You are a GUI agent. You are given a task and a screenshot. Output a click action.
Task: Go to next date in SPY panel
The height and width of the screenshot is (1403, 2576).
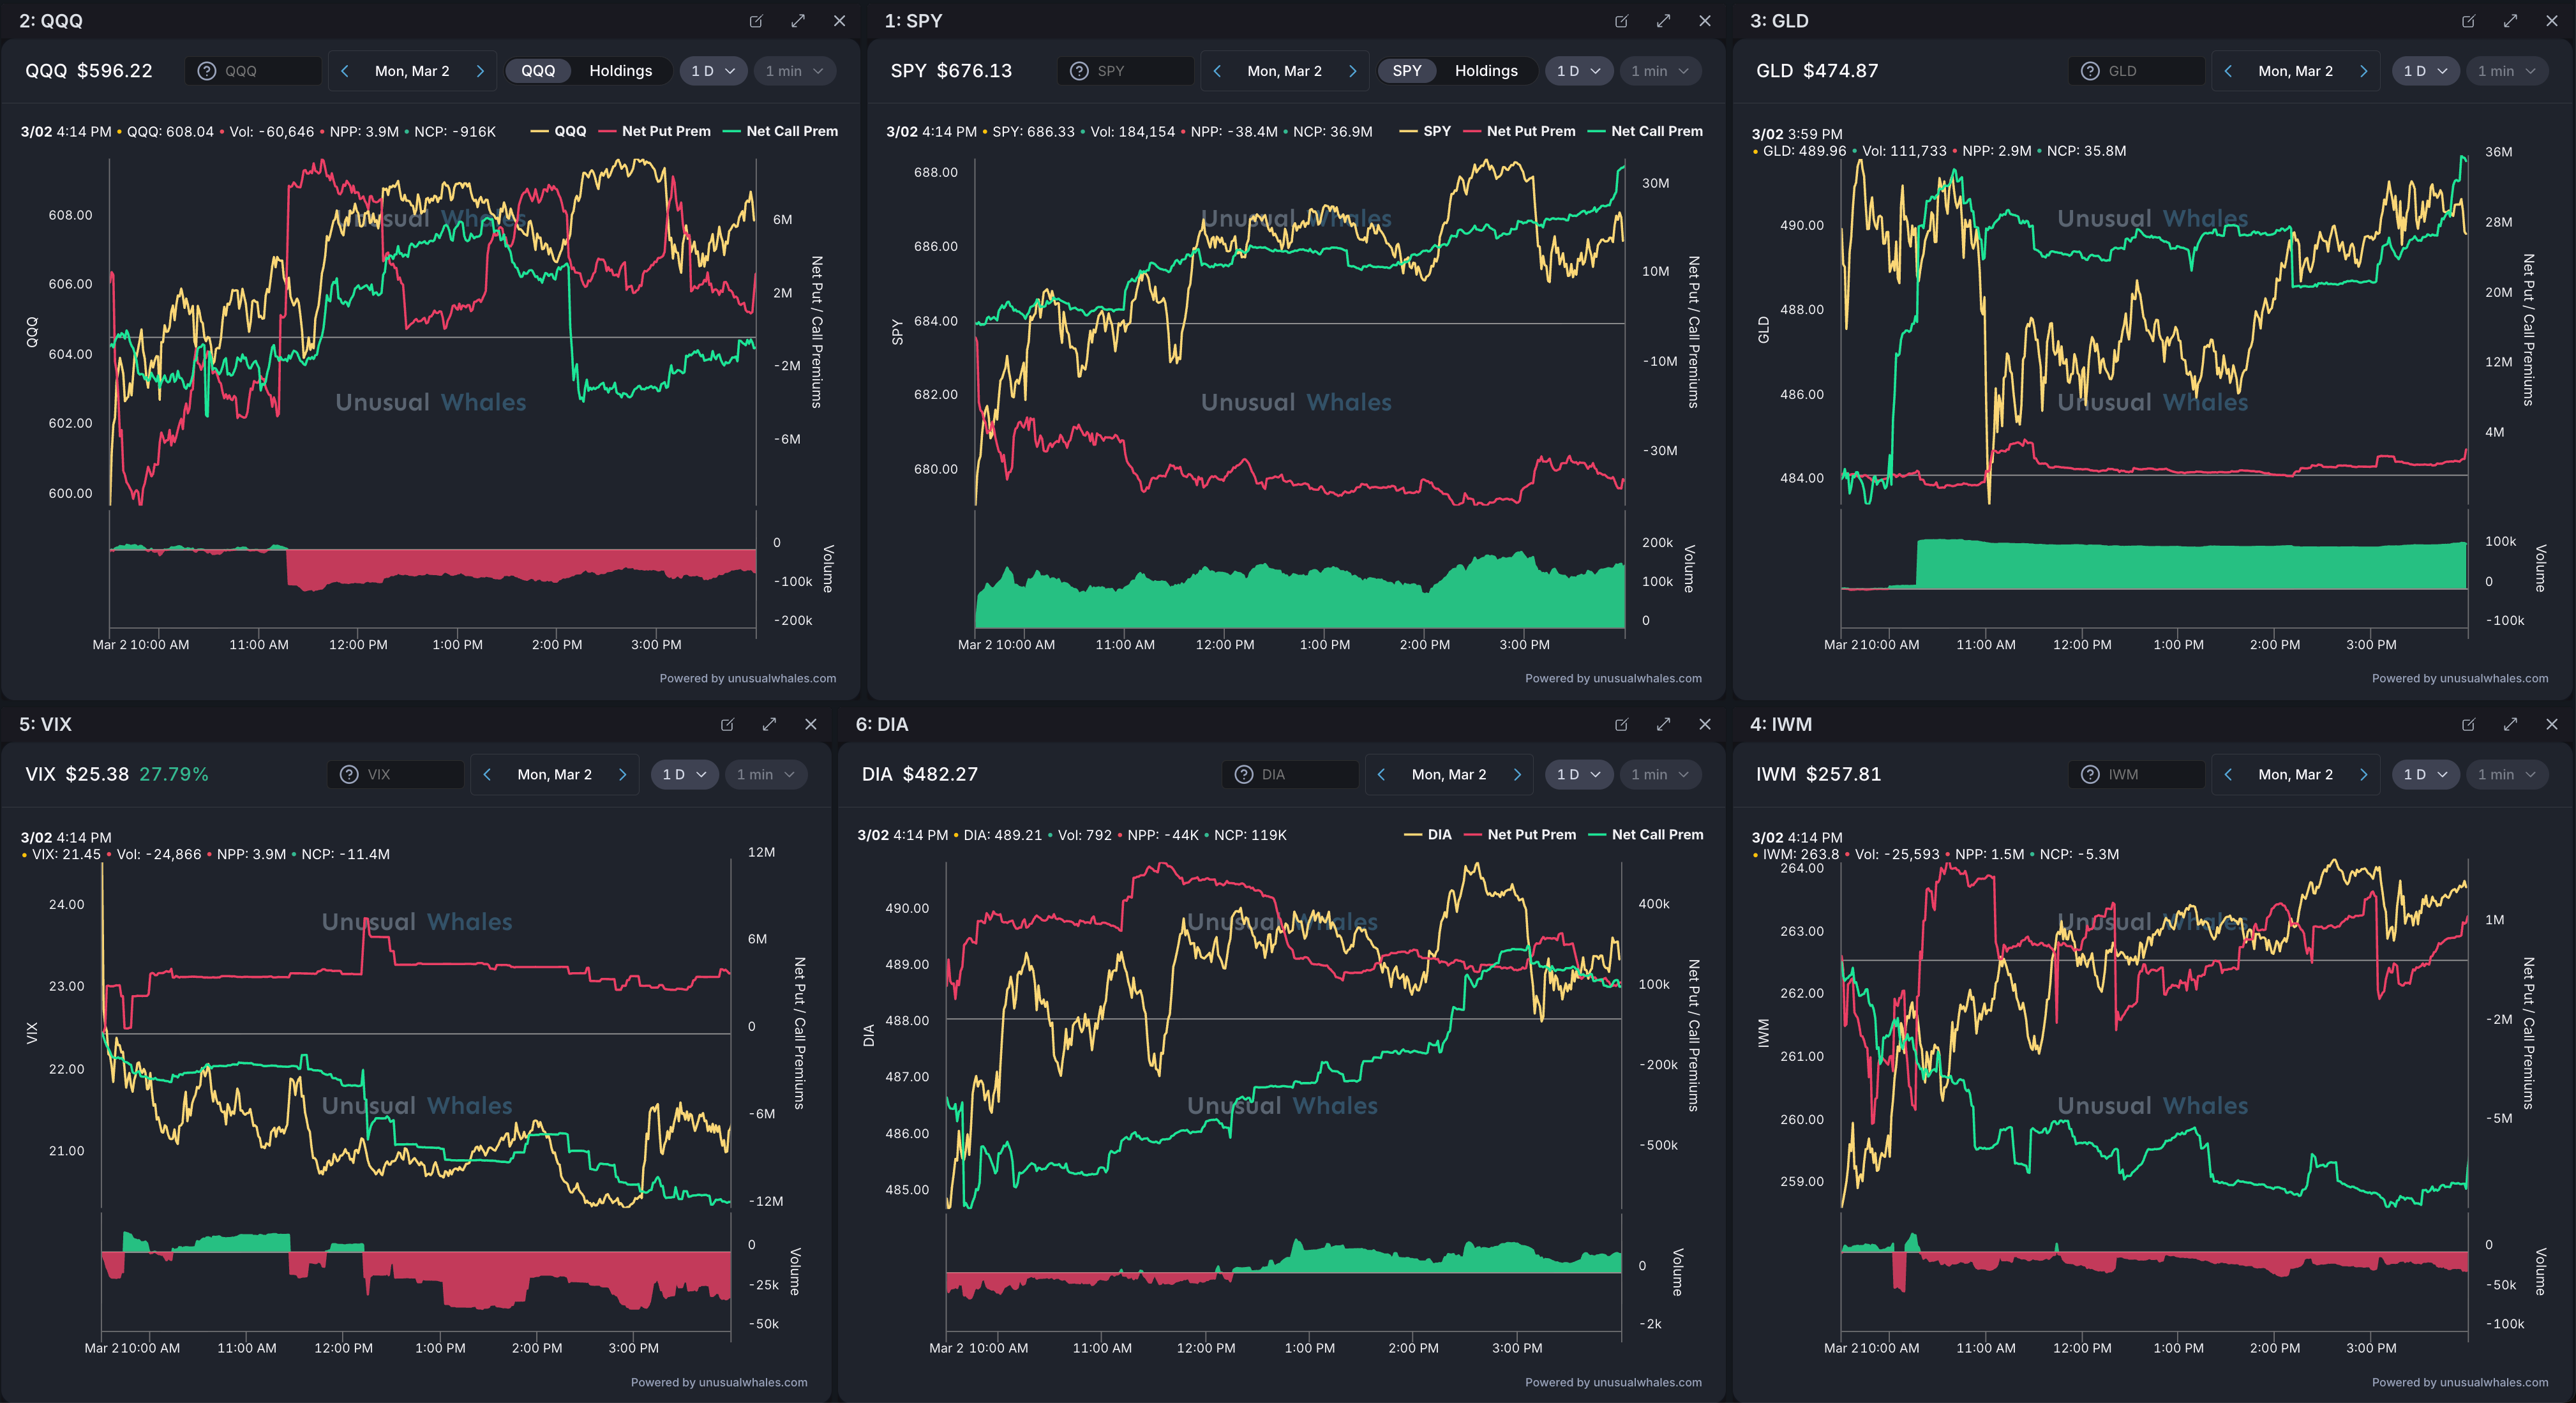[x=1352, y=71]
